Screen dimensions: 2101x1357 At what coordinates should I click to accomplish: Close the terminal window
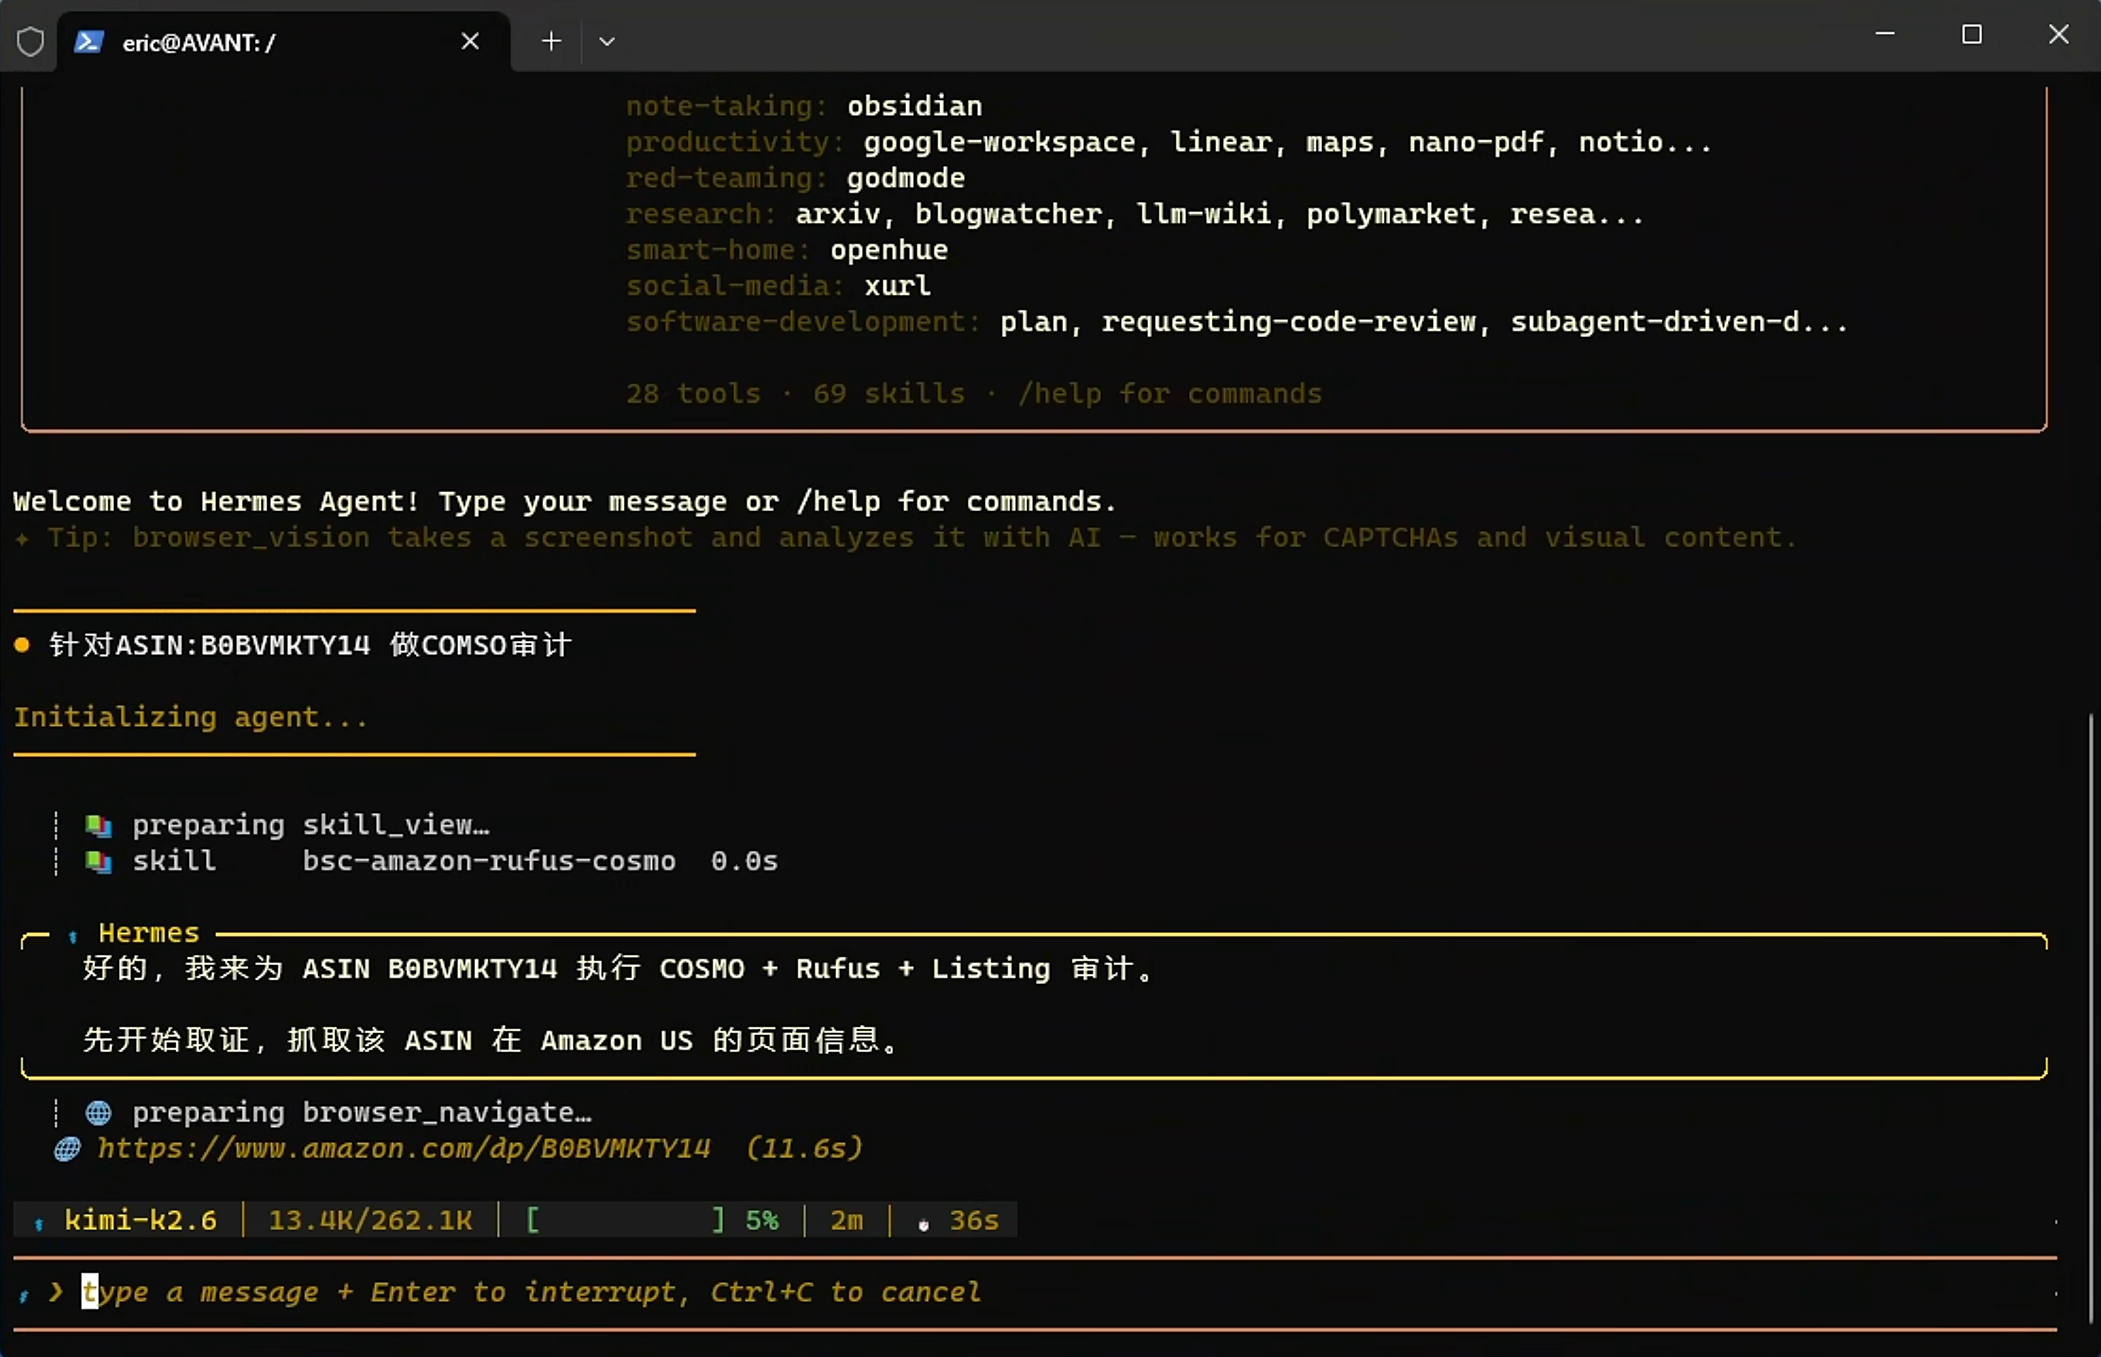2058,34
